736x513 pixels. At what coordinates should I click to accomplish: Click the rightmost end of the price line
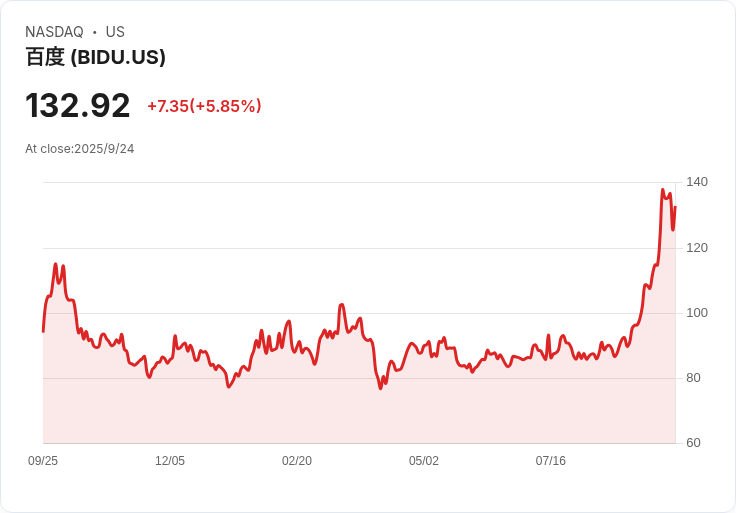(x=675, y=207)
